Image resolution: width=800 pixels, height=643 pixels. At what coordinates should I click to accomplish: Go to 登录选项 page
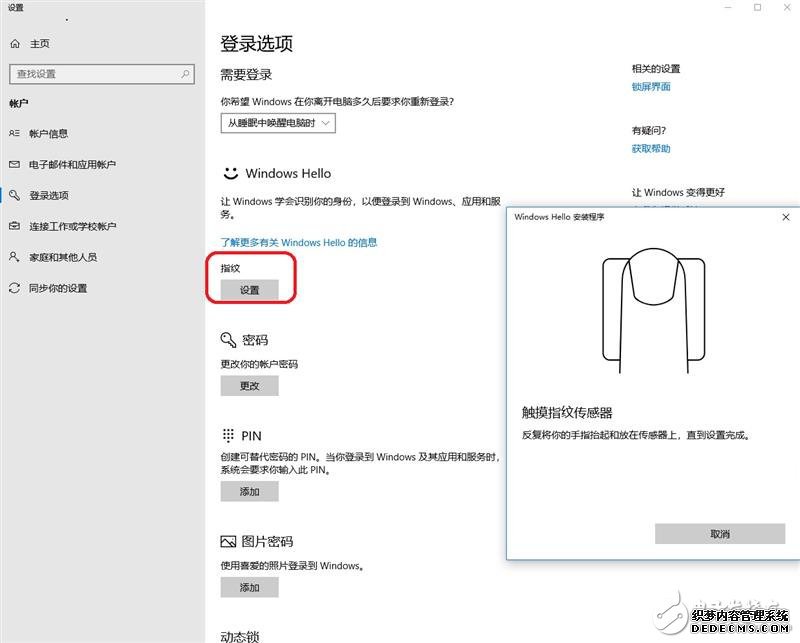coord(49,195)
